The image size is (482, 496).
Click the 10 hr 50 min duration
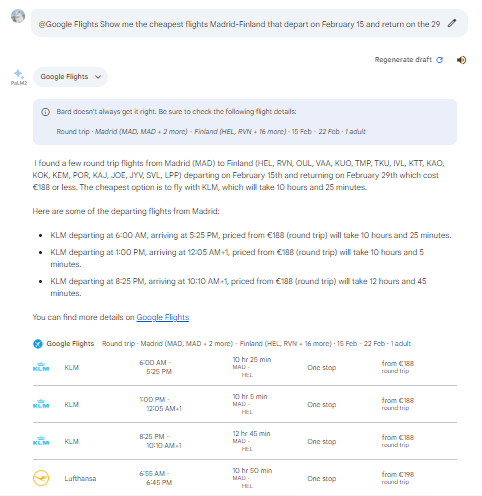252,471
